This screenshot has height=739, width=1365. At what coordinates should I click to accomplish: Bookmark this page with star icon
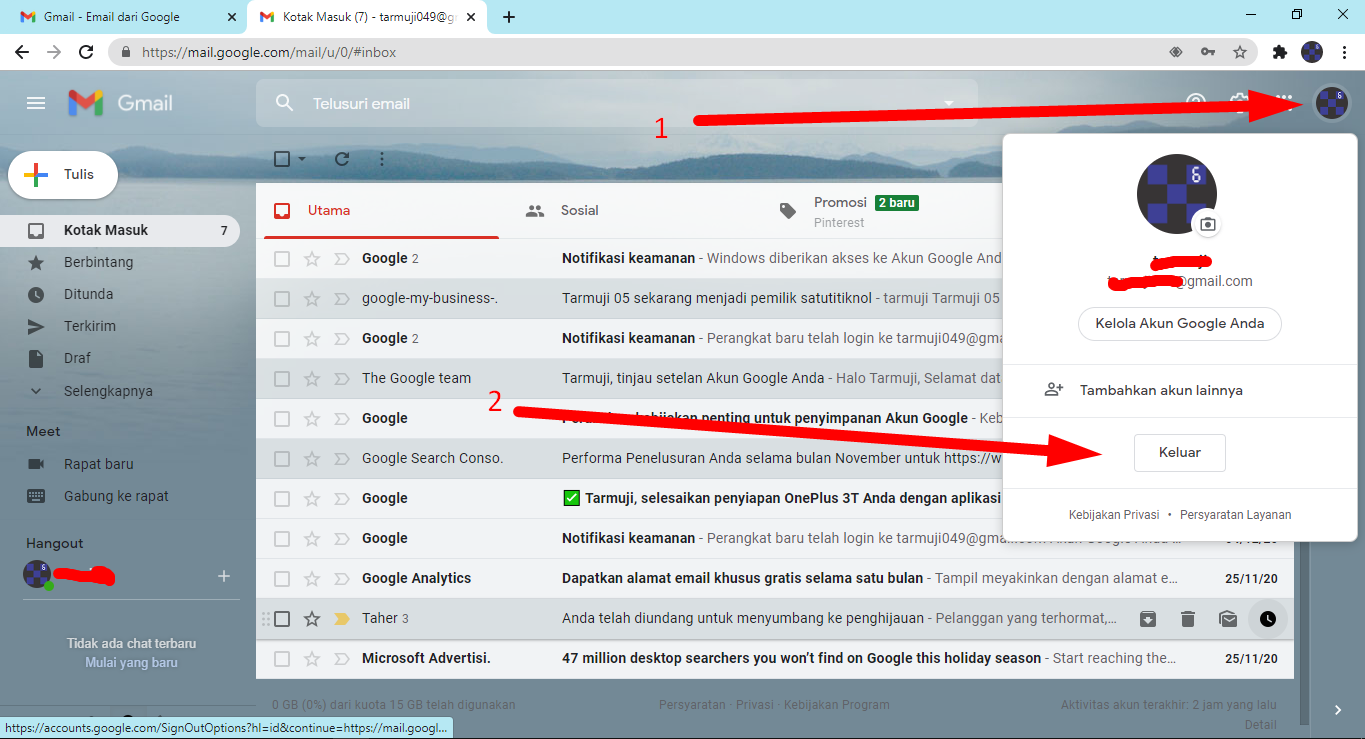[x=1240, y=52]
